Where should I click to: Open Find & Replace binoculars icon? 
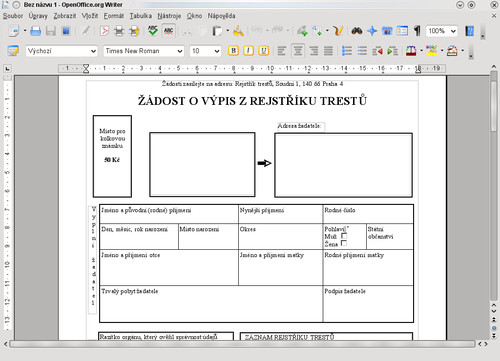click(357, 31)
